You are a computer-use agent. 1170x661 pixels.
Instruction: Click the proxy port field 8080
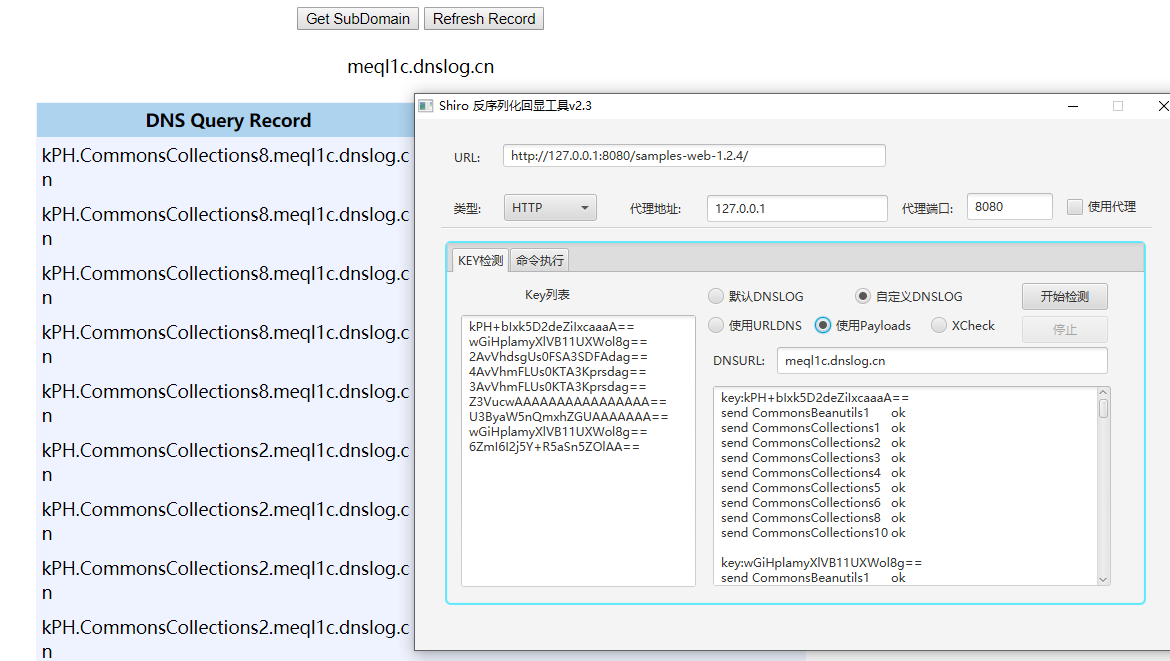point(1009,207)
